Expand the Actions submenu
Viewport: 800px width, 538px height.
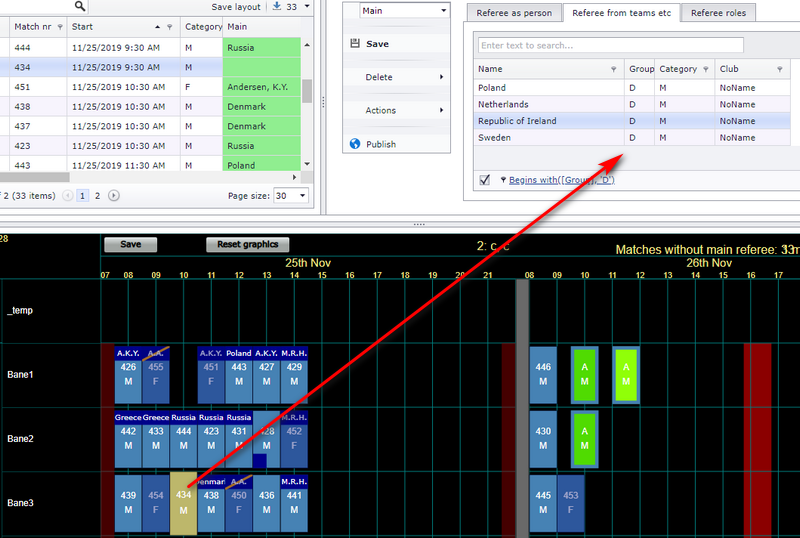(441, 110)
